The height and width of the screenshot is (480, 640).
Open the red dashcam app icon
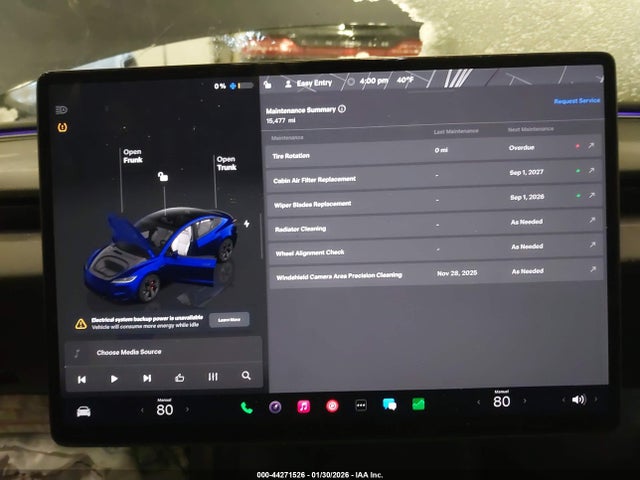pyautogui.click(x=332, y=406)
